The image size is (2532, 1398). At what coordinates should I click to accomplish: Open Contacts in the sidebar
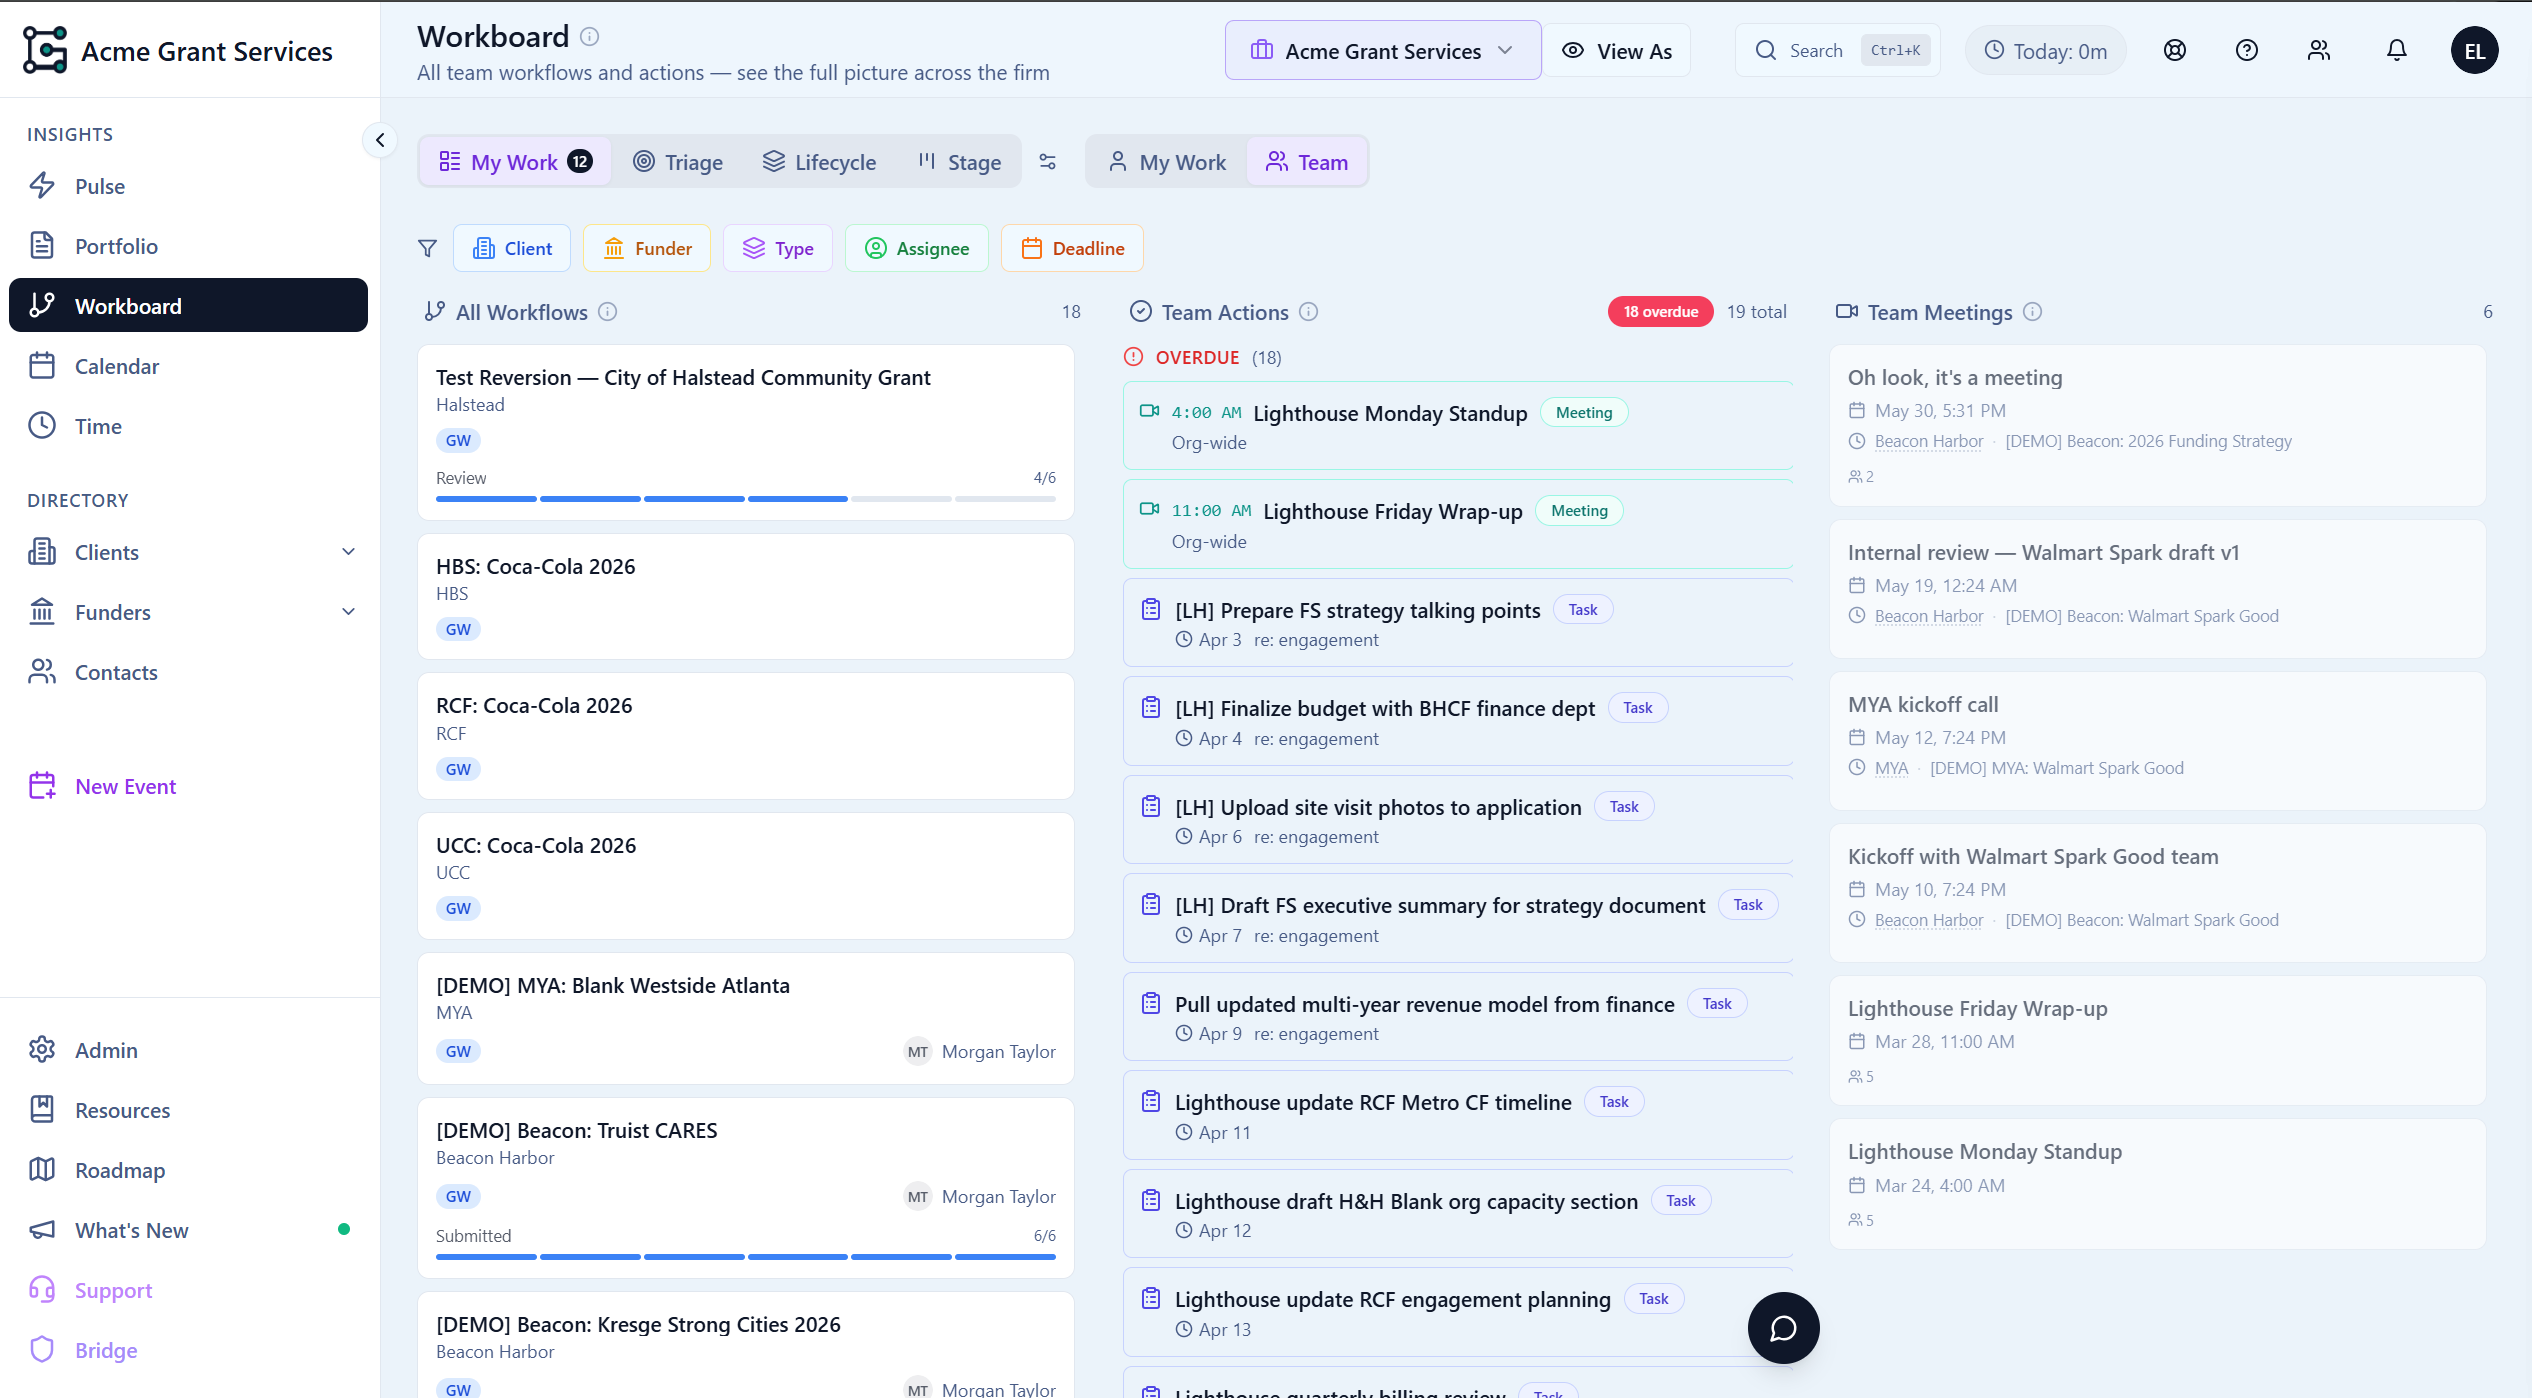188,672
